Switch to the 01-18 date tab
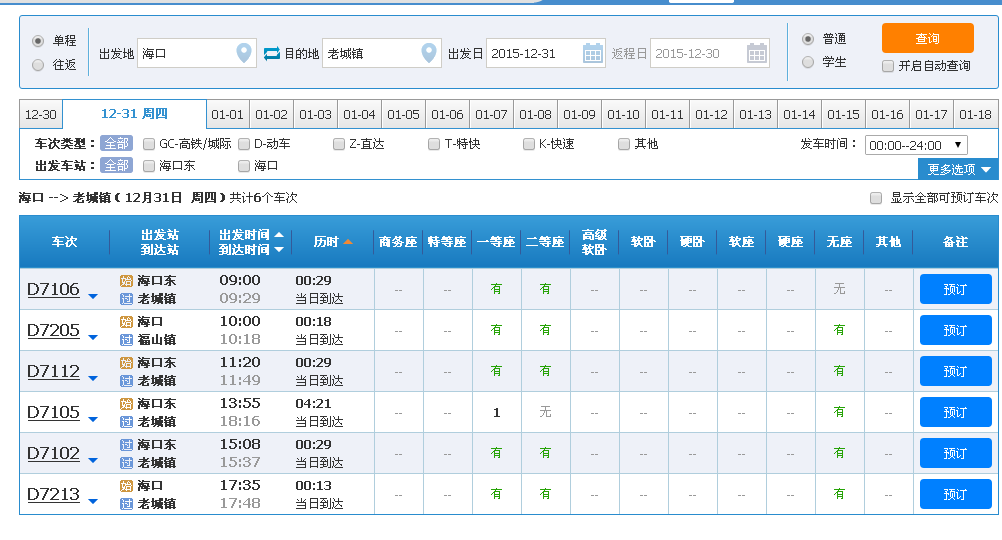 point(975,114)
